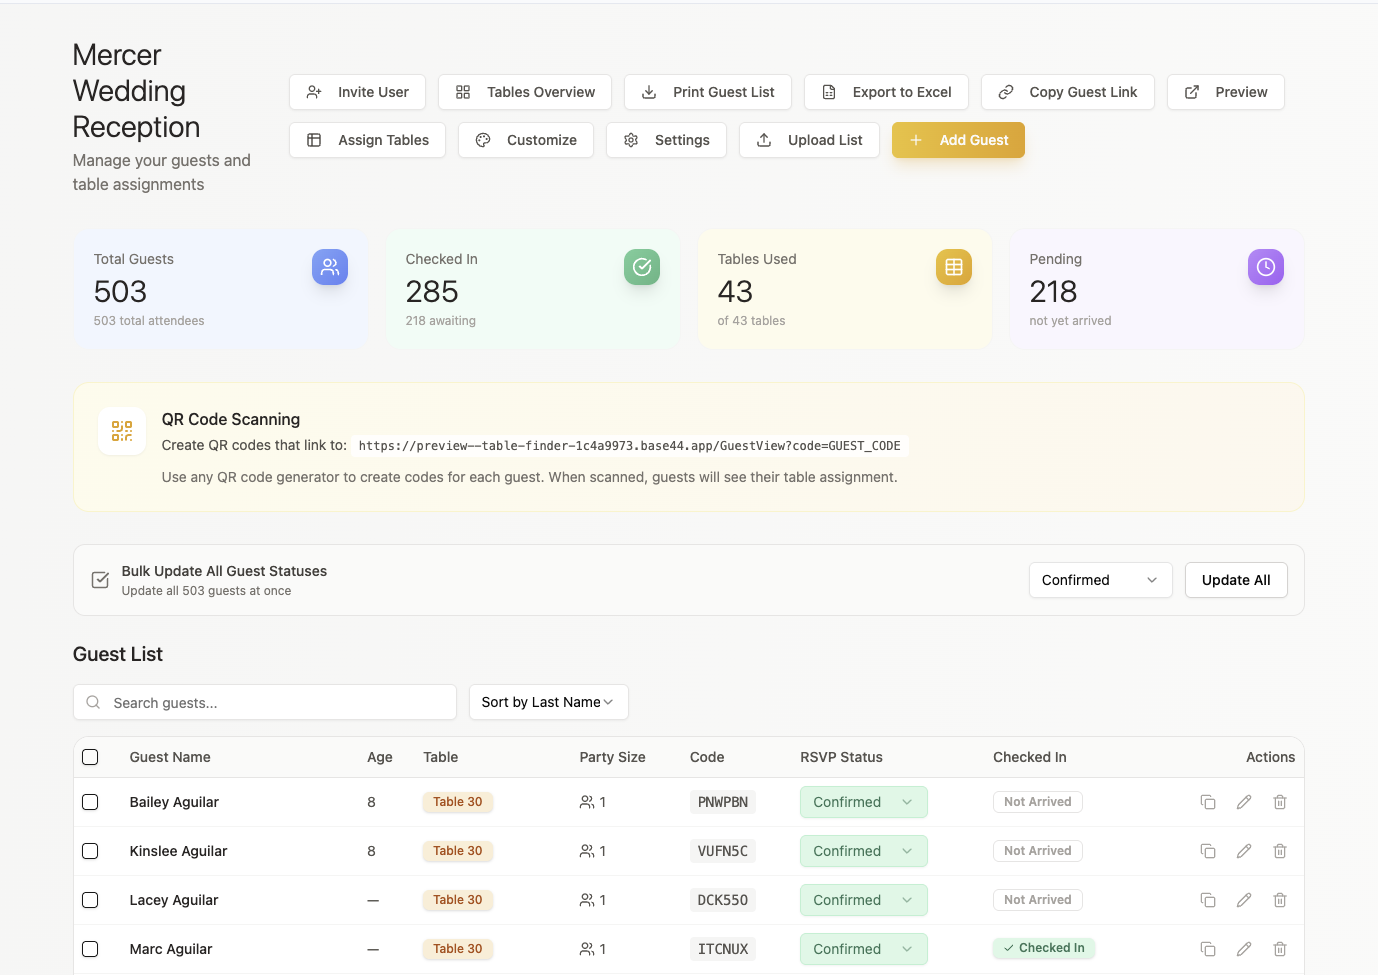
Task: Click the magnifier icon in search box
Action: pos(93,702)
